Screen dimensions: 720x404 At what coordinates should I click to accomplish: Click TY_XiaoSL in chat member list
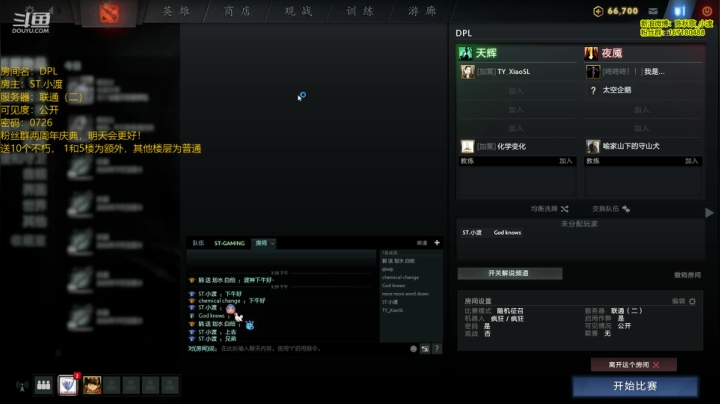click(393, 310)
